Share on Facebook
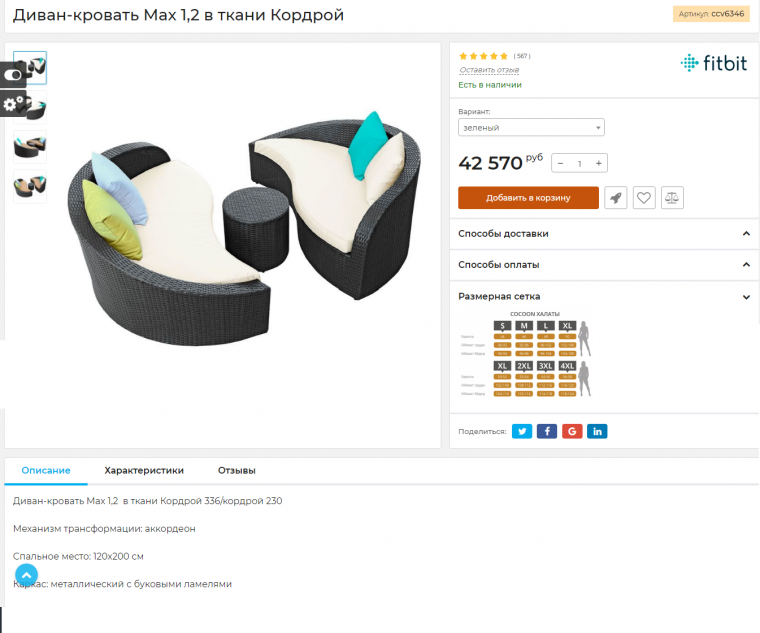The width and height of the screenshot is (760, 633). point(547,431)
